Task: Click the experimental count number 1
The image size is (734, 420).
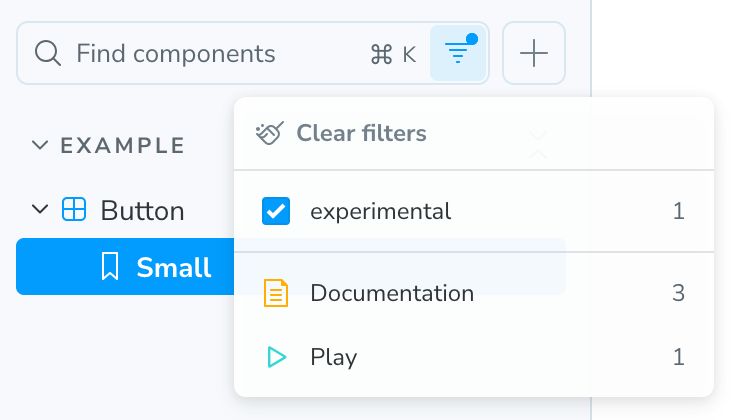Action: point(679,211)
